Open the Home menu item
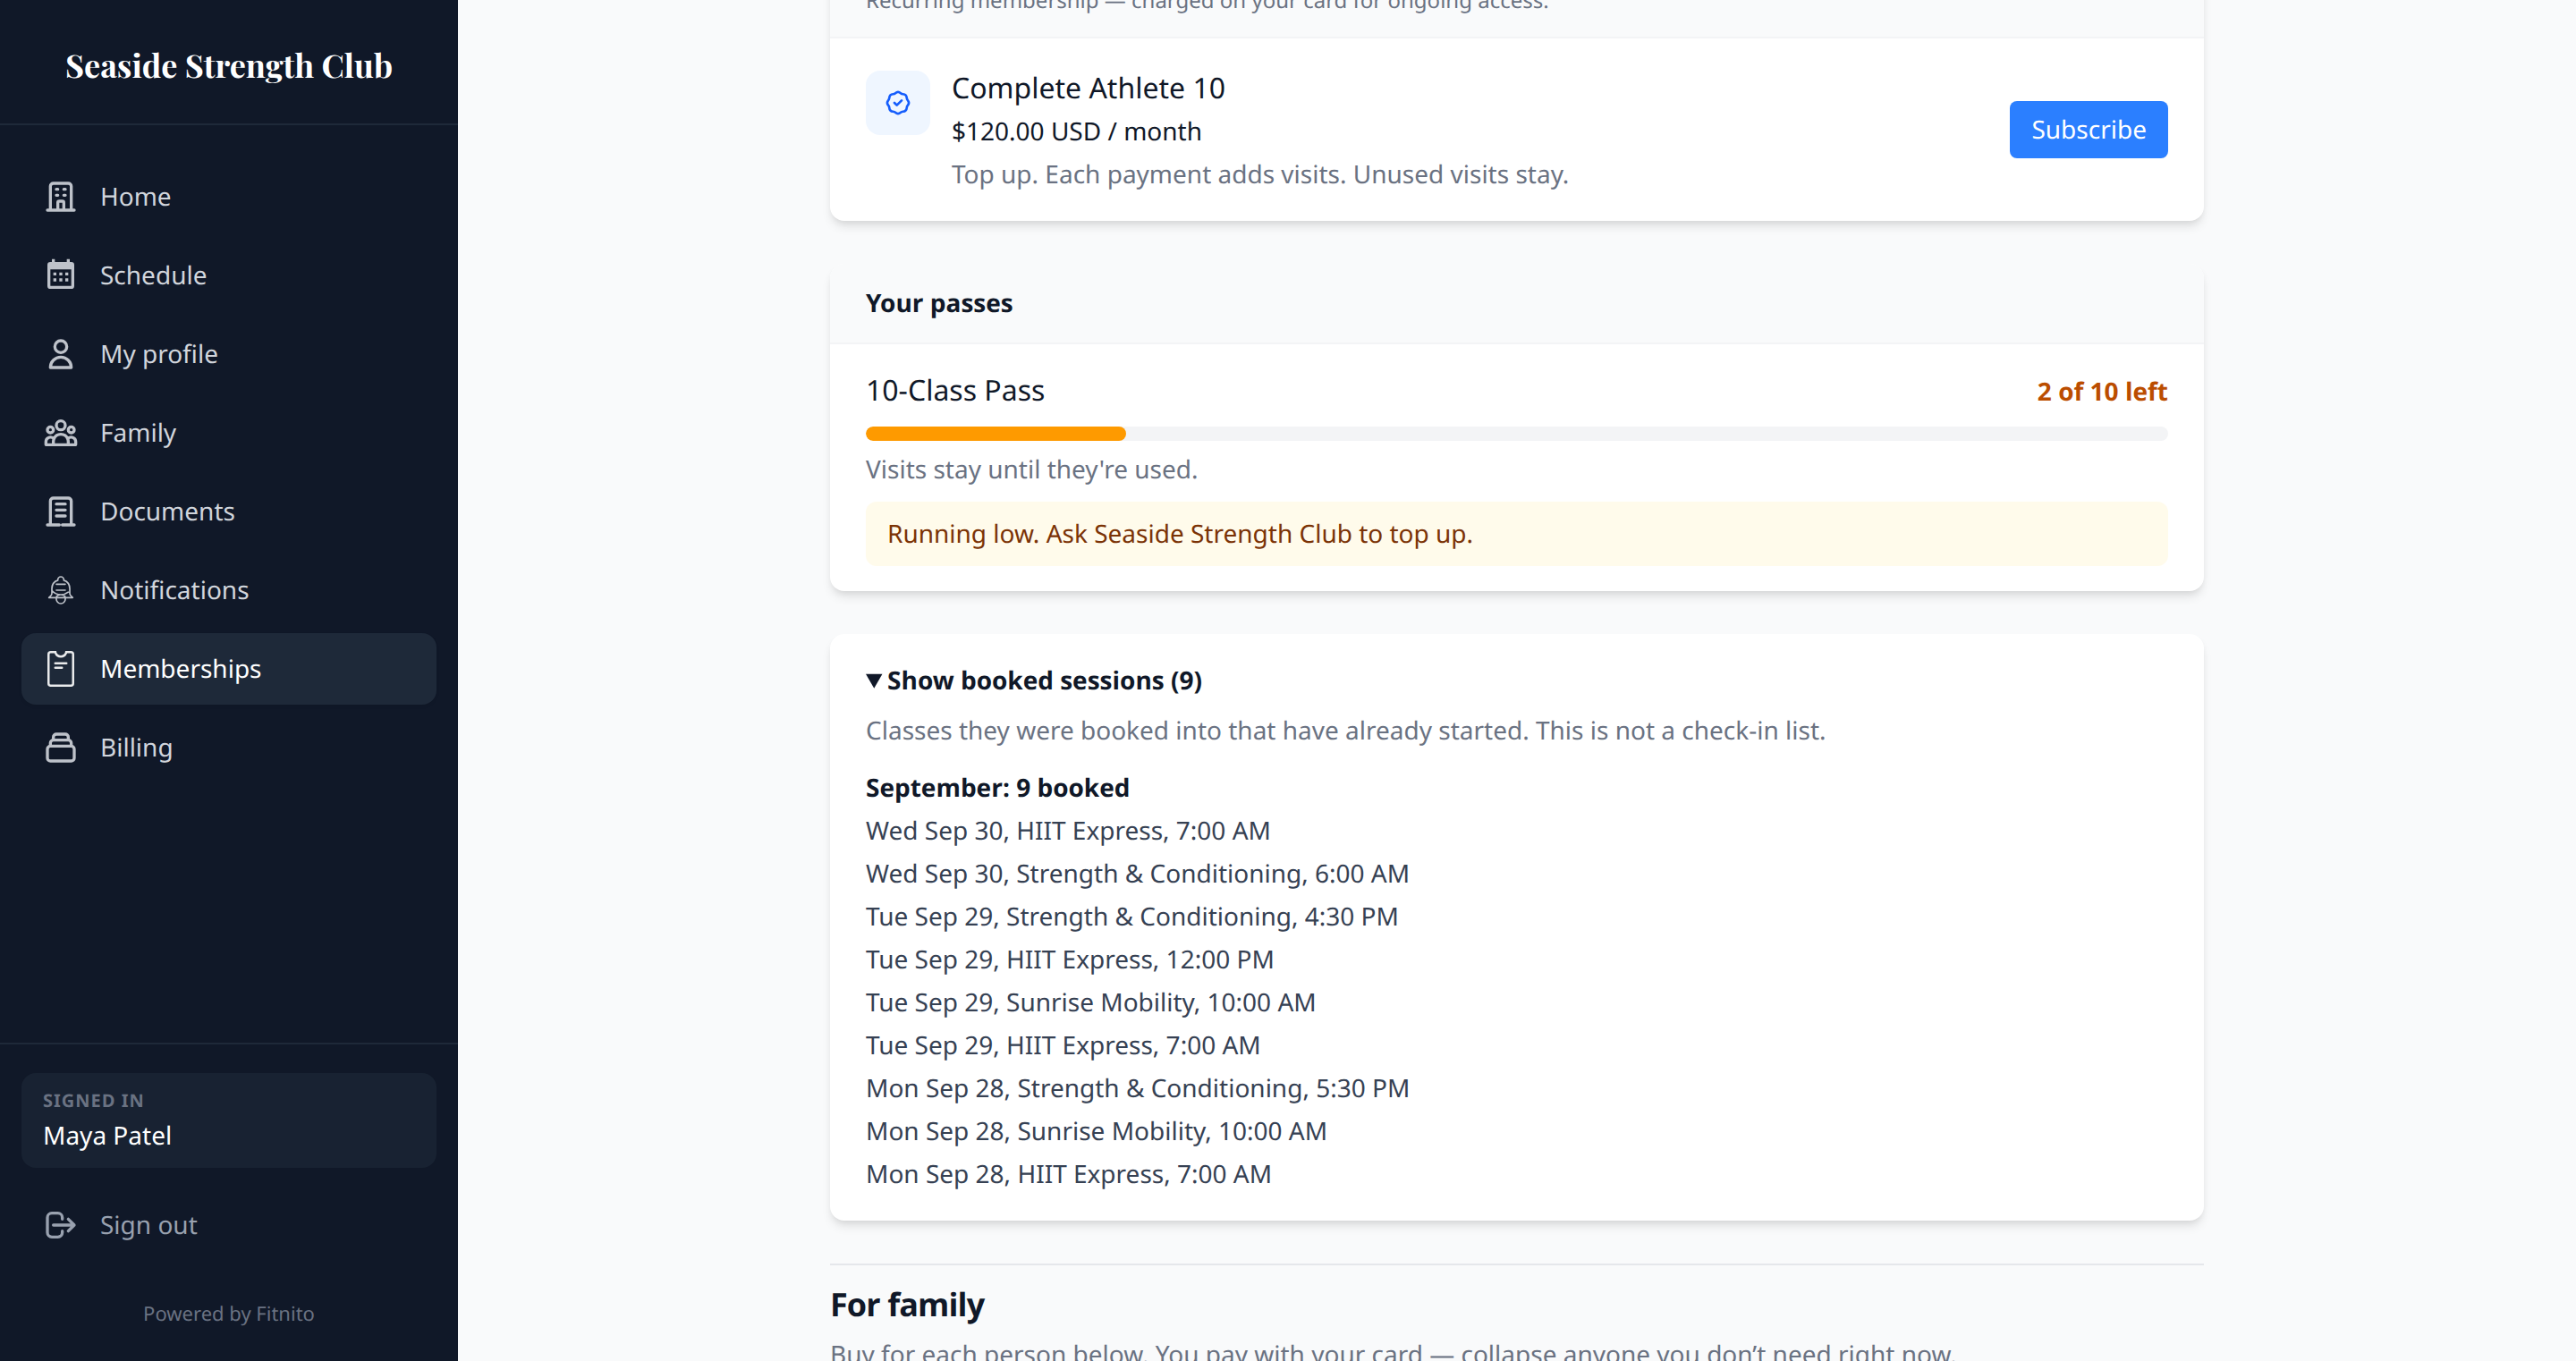This screenshot has width=2576, height=1361. pyautogui.click(x=228, y=197)
